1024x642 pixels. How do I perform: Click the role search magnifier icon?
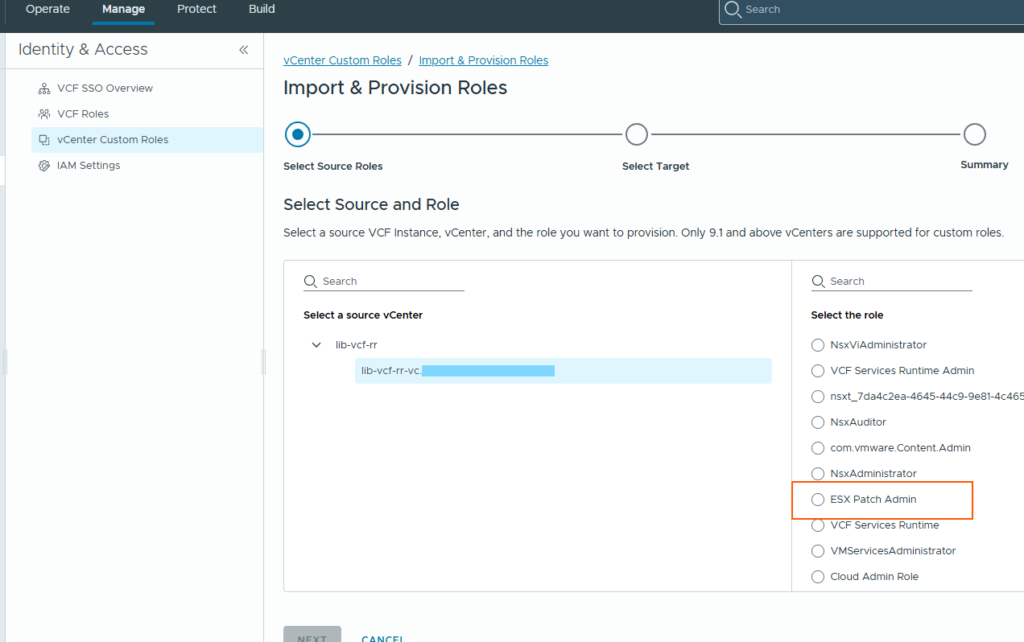(x=818, y=281)
